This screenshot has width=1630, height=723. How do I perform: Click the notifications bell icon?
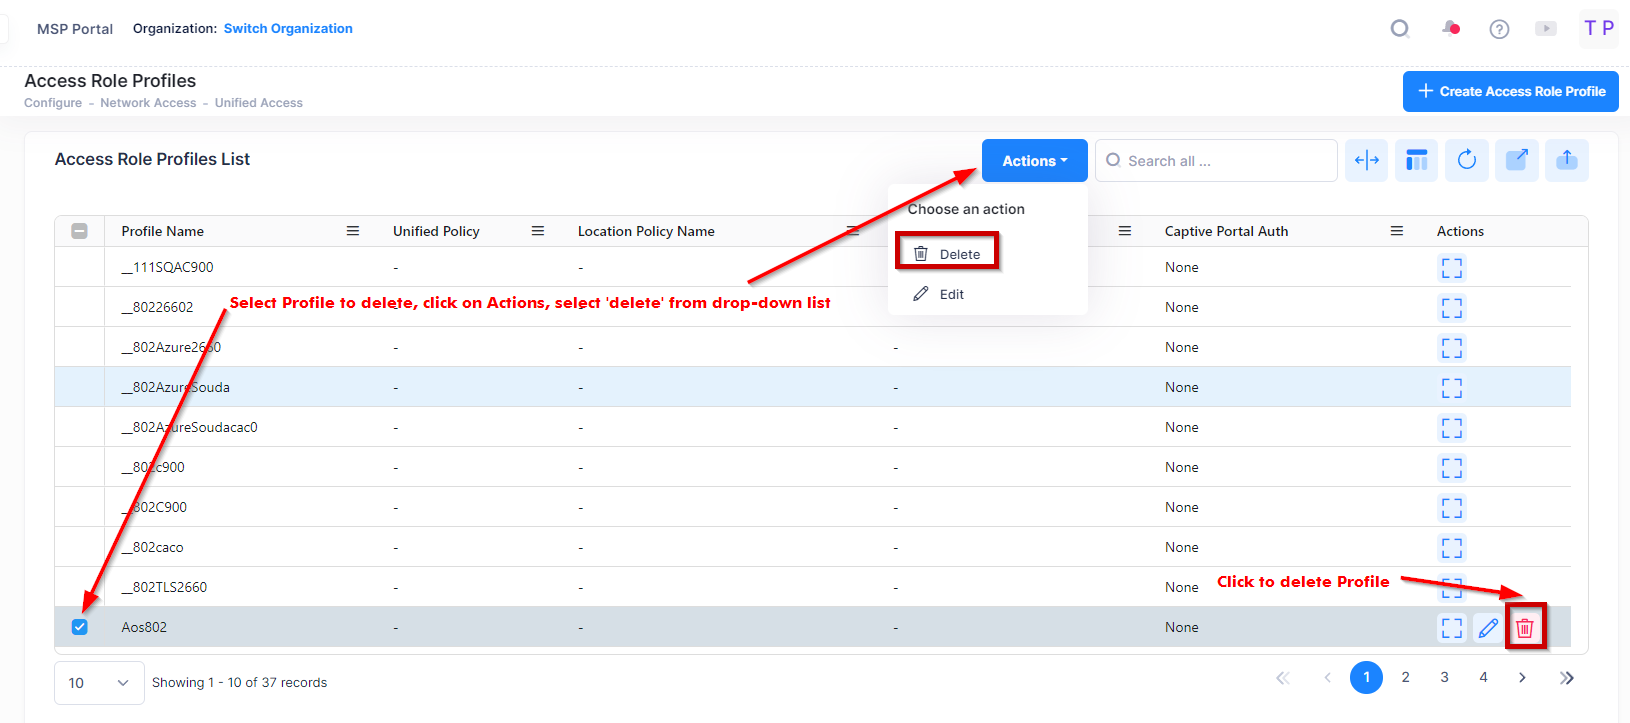[x=1450, y=29]
